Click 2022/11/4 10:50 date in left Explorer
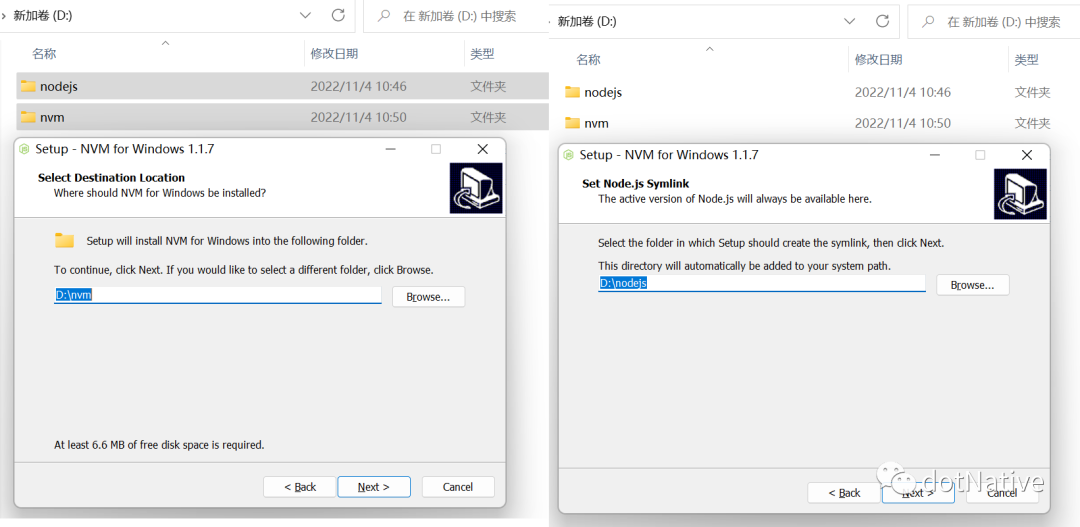Viewport: 1080px width, 527px height. click(x=358, y=118)
